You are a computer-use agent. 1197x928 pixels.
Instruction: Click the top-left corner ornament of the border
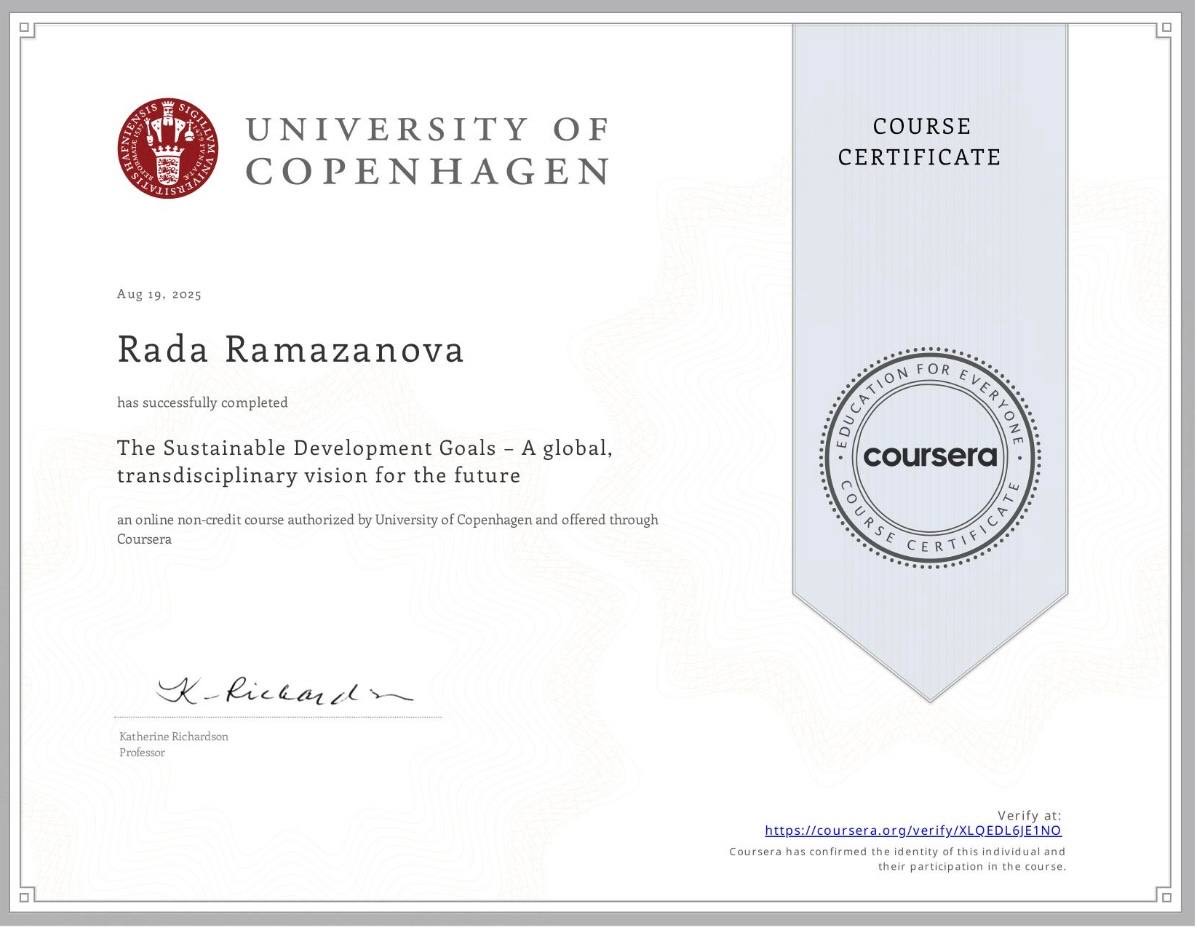tap(27, 30)
